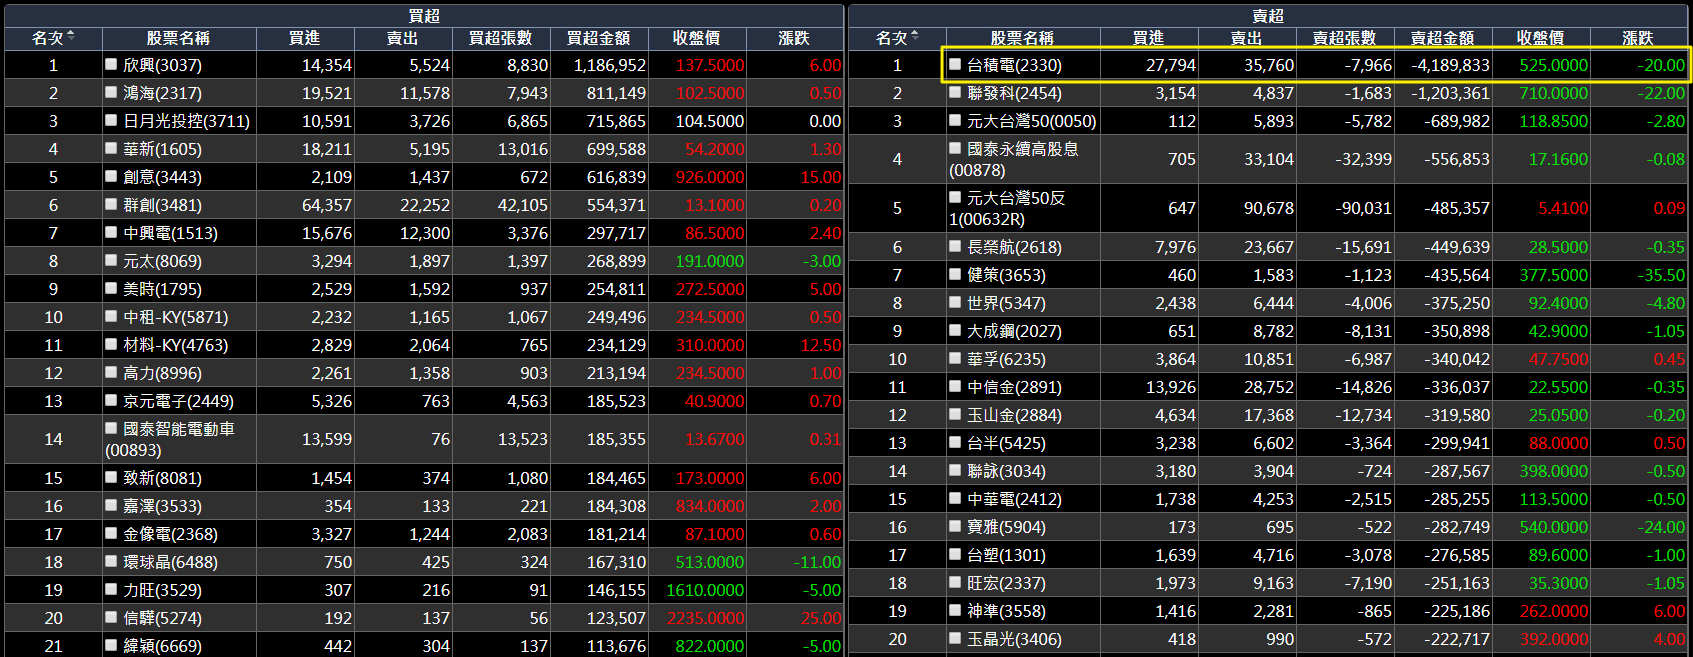Open stock 金像電(2368)
Viewport: 1693px width, 657px height.
[x=170, y=534]
